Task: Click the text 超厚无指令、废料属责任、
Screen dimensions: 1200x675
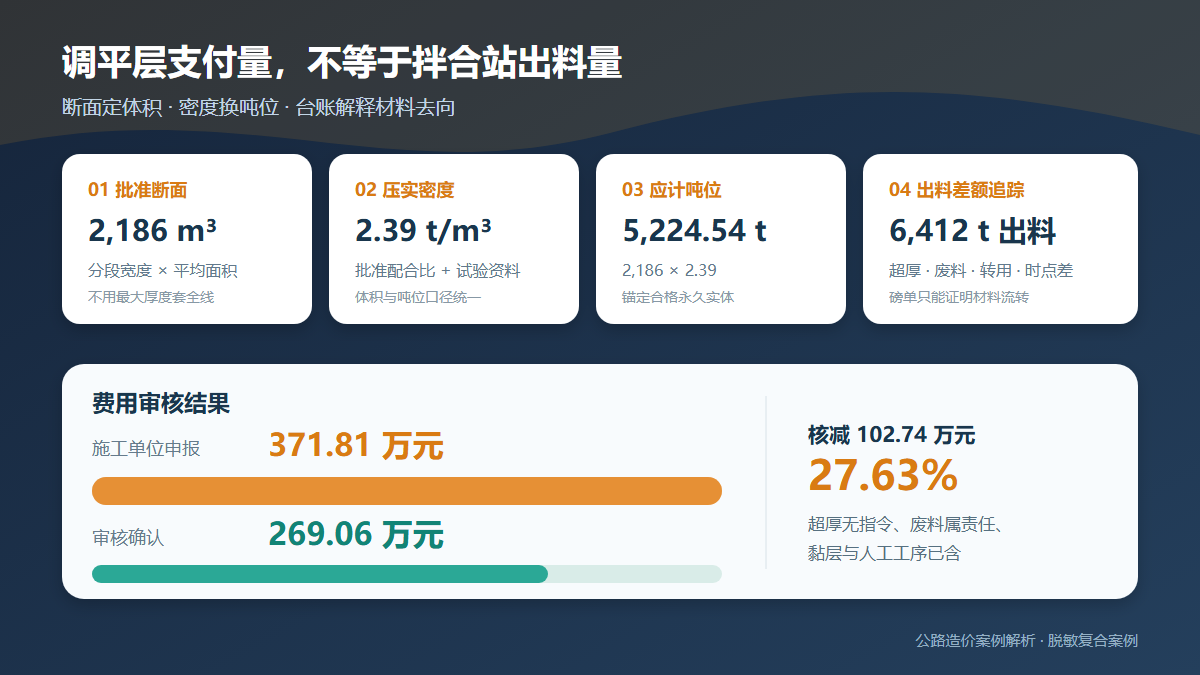Action: 905,524
